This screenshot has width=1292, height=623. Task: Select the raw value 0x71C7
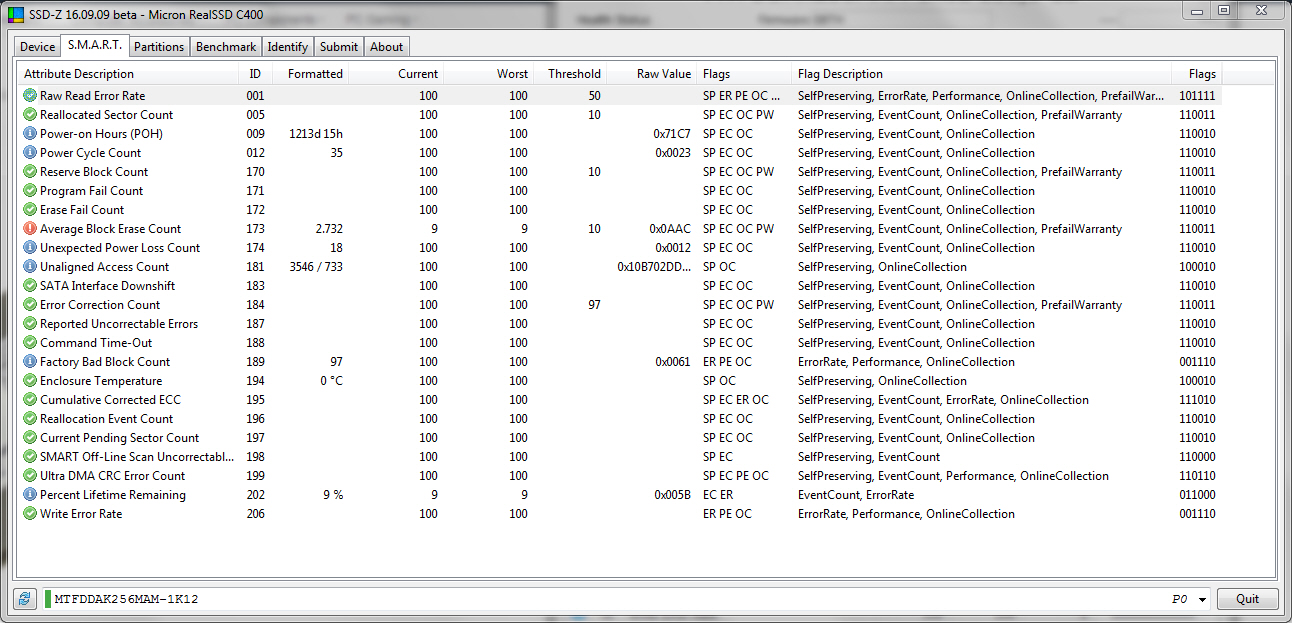click(x=672, y=134)
